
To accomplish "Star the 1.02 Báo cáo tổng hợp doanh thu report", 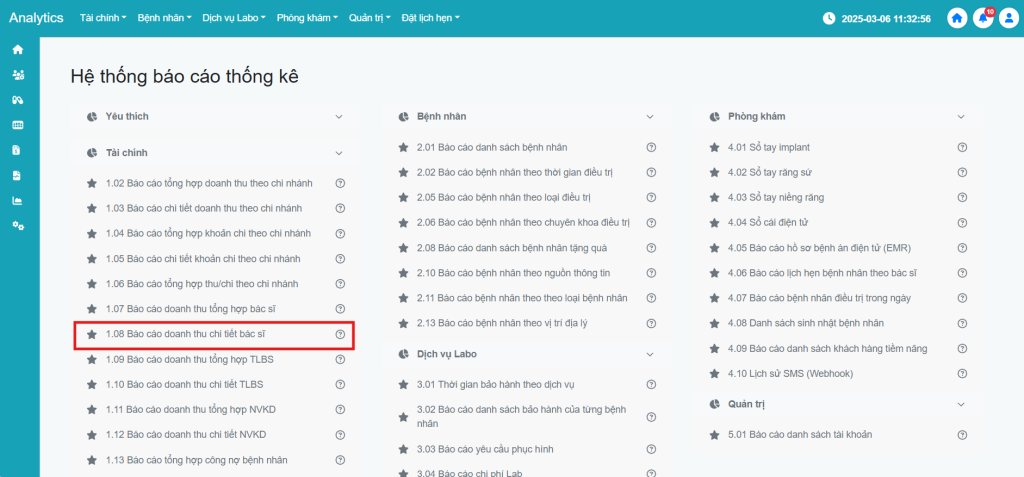I will [92, 183].
